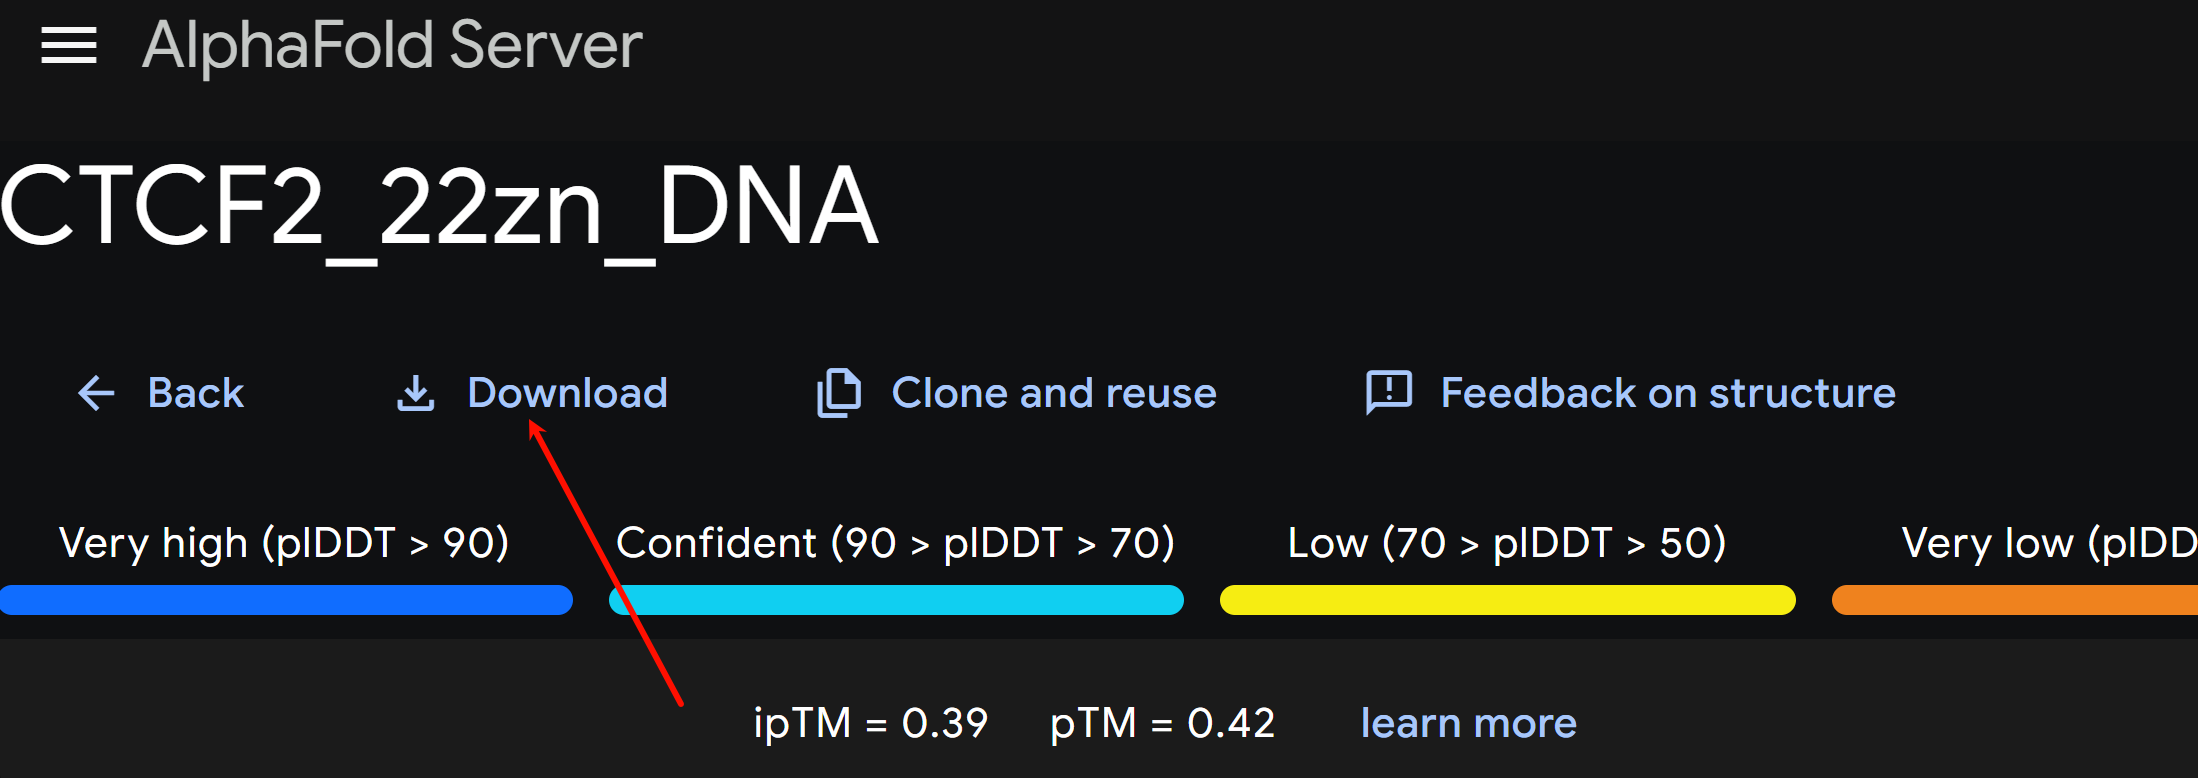Click the clone copy icon
Viewport: 2198px width, 778px height.
(x=839, y=393)
